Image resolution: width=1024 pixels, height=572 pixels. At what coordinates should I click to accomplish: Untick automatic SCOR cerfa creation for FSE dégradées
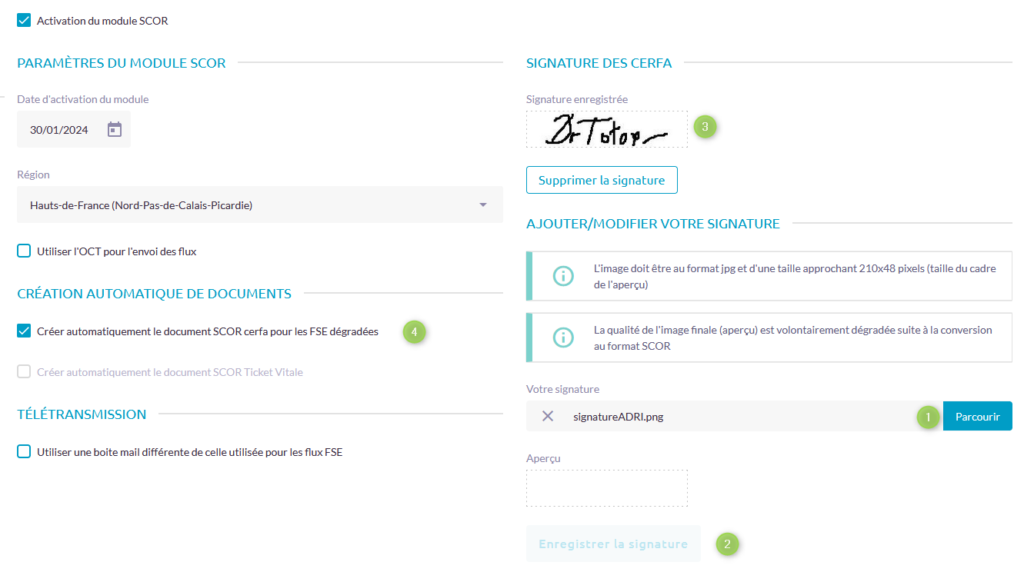coord(24,331)
